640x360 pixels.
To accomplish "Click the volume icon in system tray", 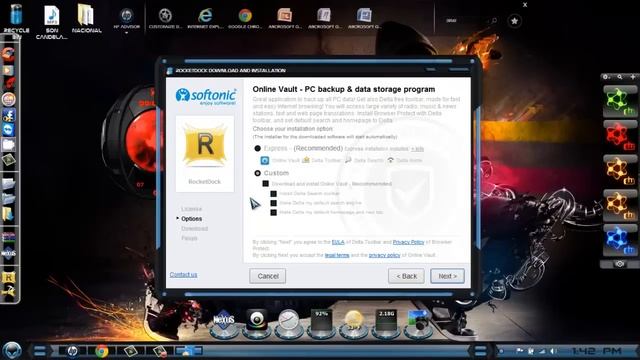I will (x=553, y=351).
